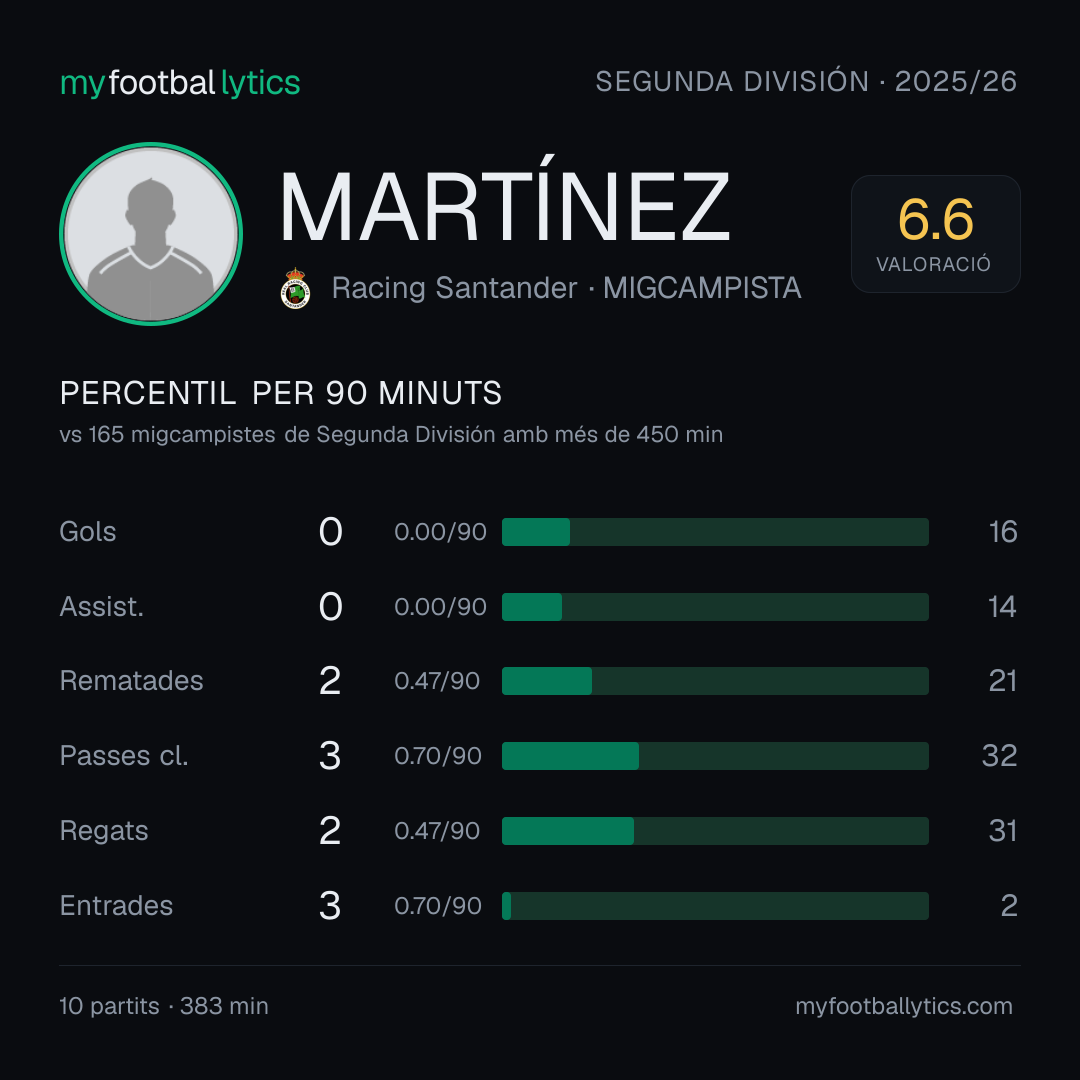Open the player avatar photo
The width and height of the screenshot is (1080, 1080).
[151, 233]
